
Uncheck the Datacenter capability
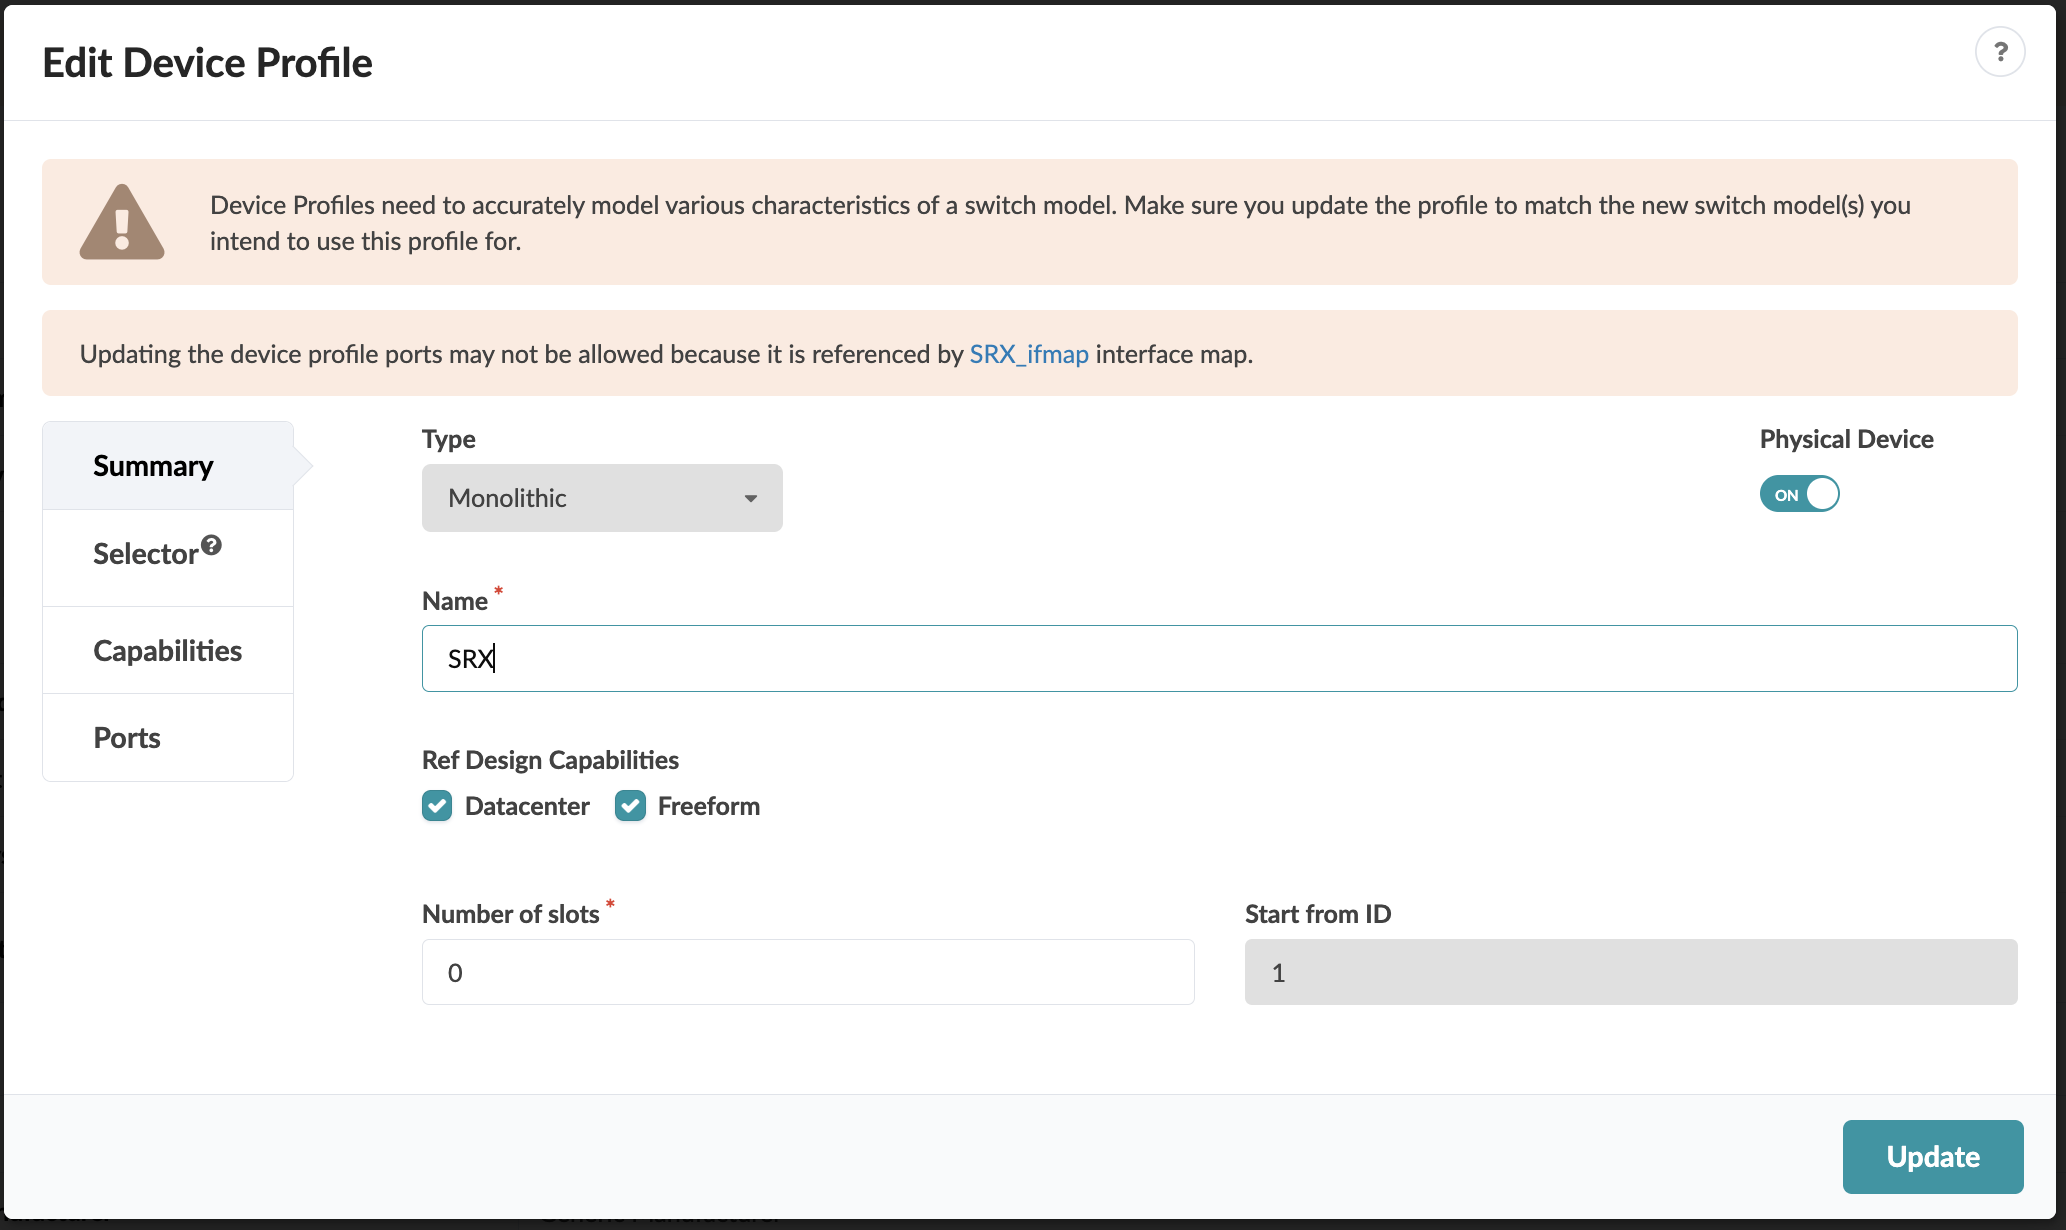436,805
